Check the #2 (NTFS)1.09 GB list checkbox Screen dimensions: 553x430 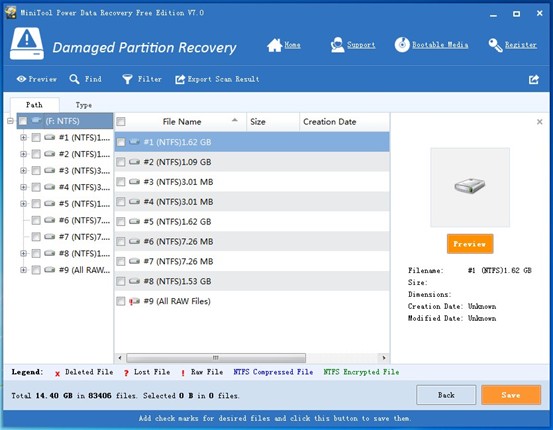pos(121,162)
